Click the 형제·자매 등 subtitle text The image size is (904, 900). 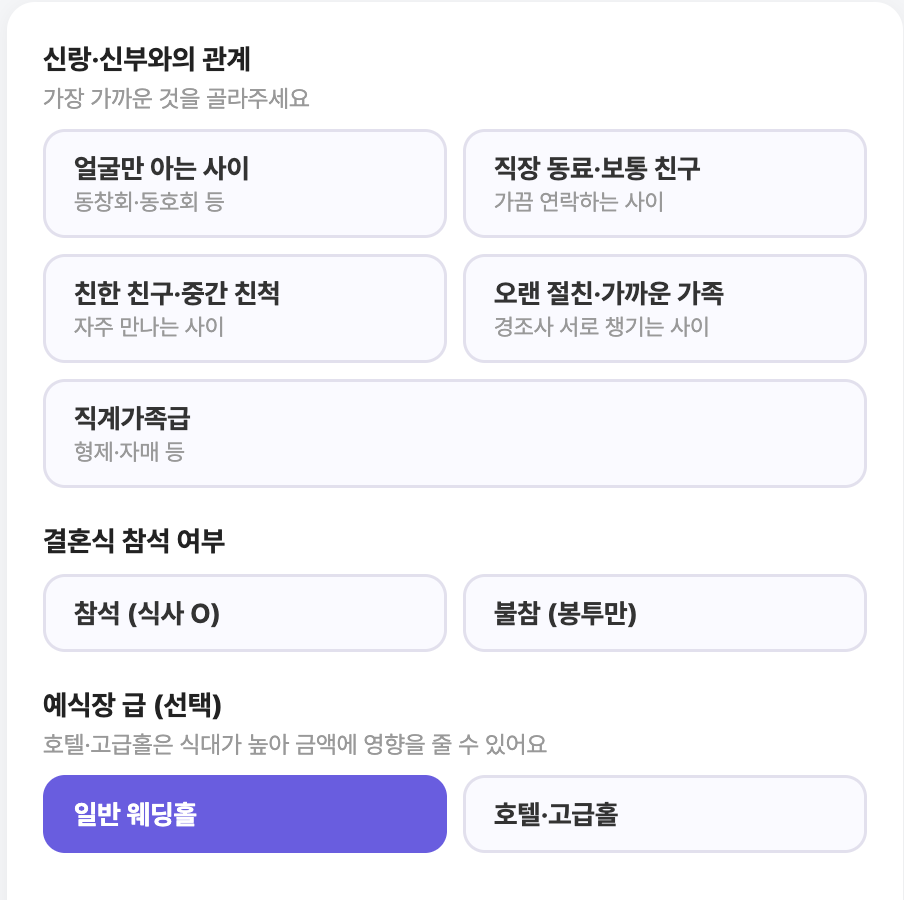point(129,451)
